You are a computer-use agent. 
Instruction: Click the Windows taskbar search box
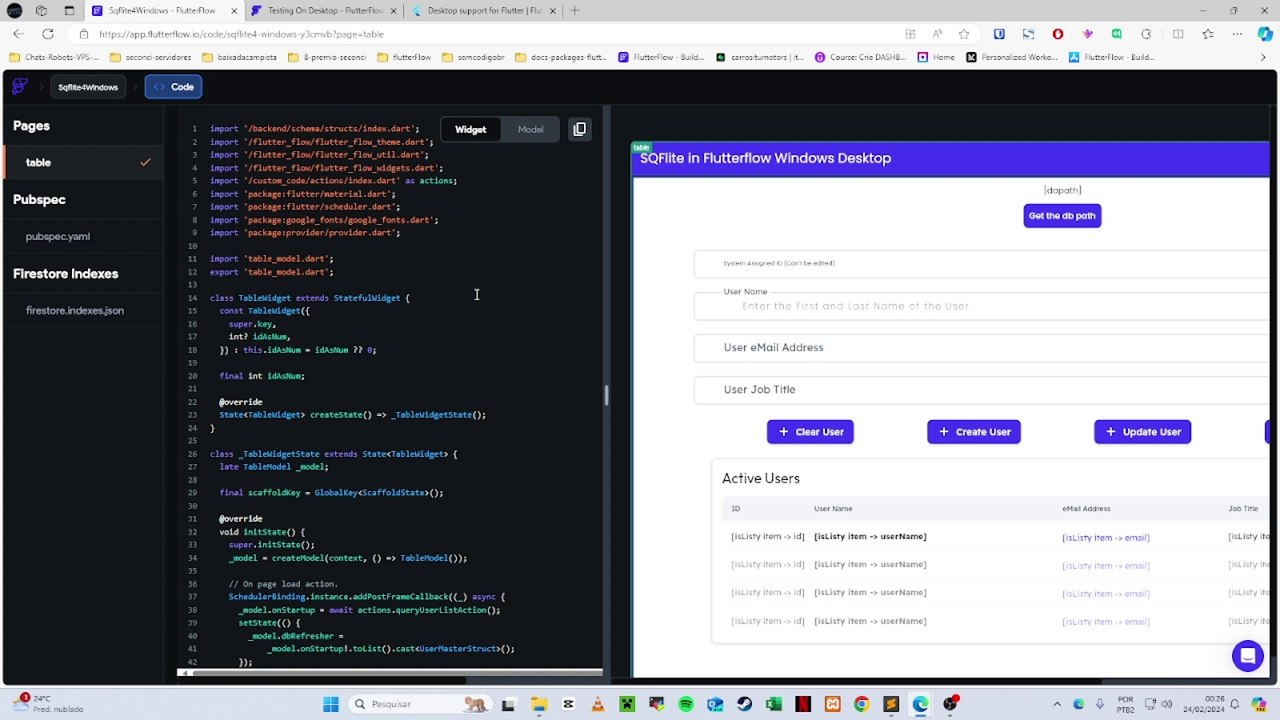[420, 704]
